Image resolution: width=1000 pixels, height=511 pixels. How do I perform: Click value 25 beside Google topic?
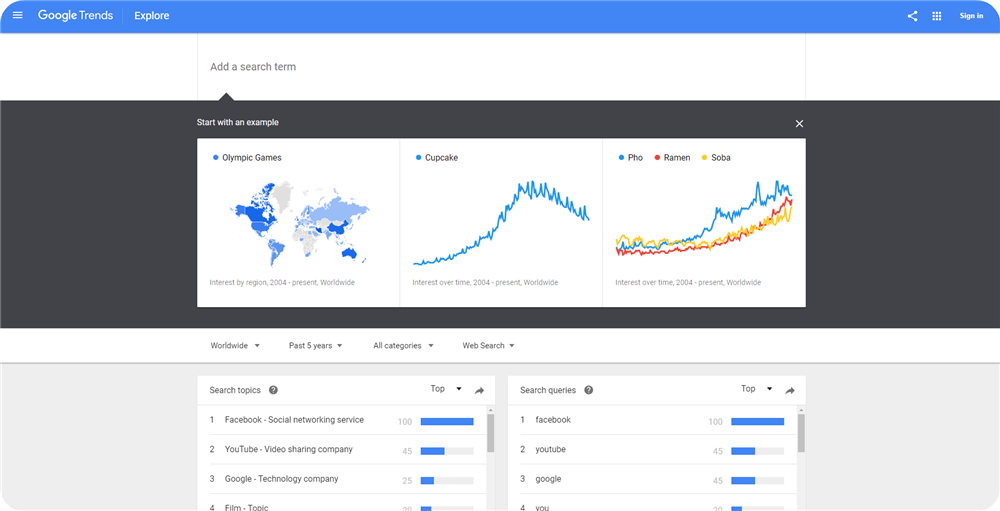[x=407, y=480]
